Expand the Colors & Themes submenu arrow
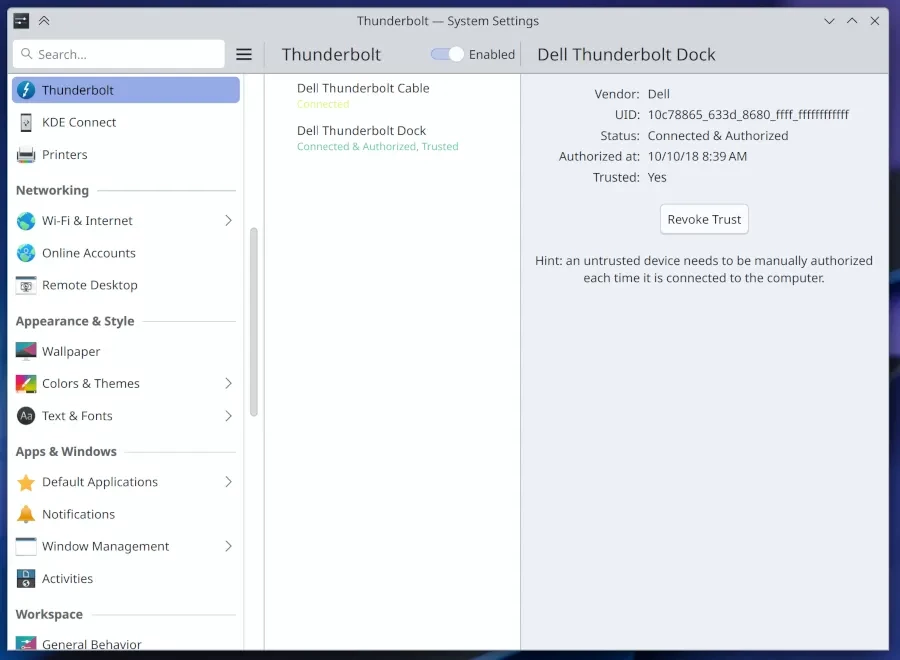Screen dimensions: 900x660 (228, 383)
